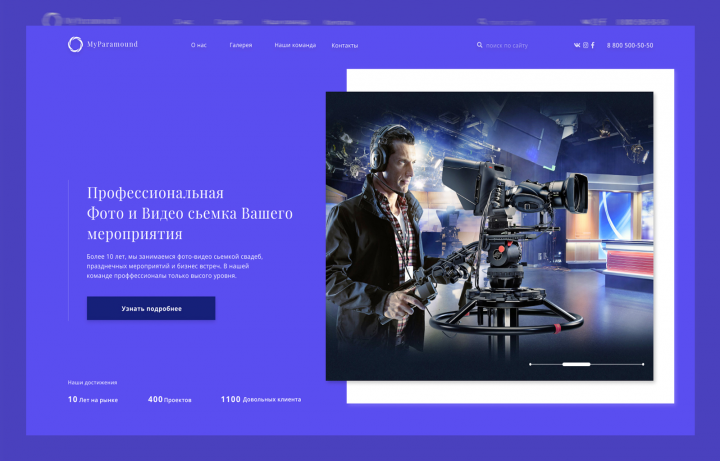Click the 10 Лет на рынке stat
Image resolution: width=720 pixels, height=461 pixels.
click(x=93, y=399)
